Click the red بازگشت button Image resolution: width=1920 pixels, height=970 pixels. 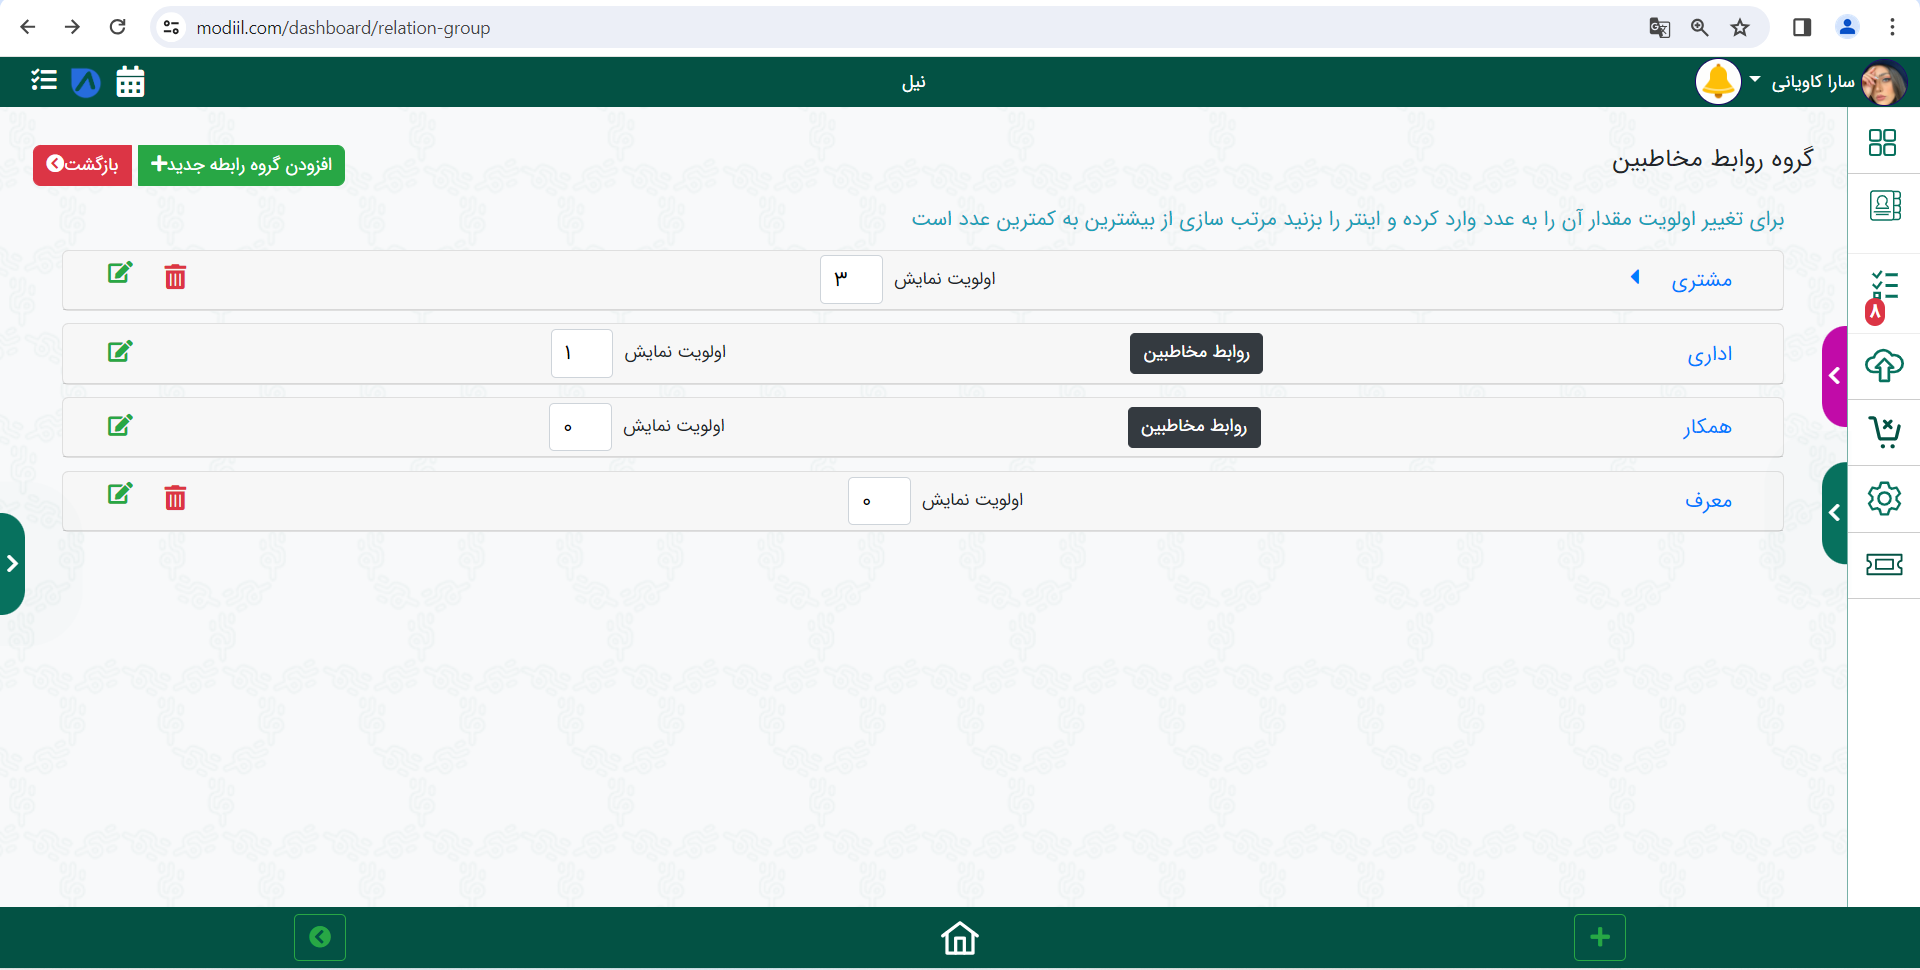tap(82, 165)
